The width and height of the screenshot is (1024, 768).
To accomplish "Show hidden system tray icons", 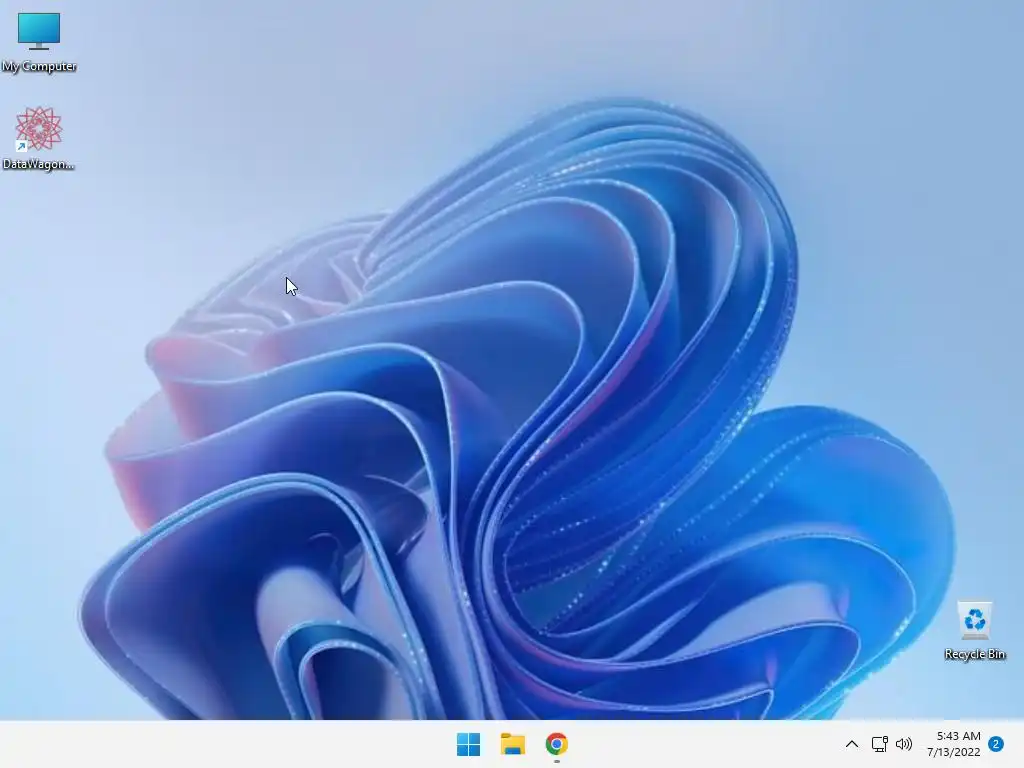I will coord(852,744).
